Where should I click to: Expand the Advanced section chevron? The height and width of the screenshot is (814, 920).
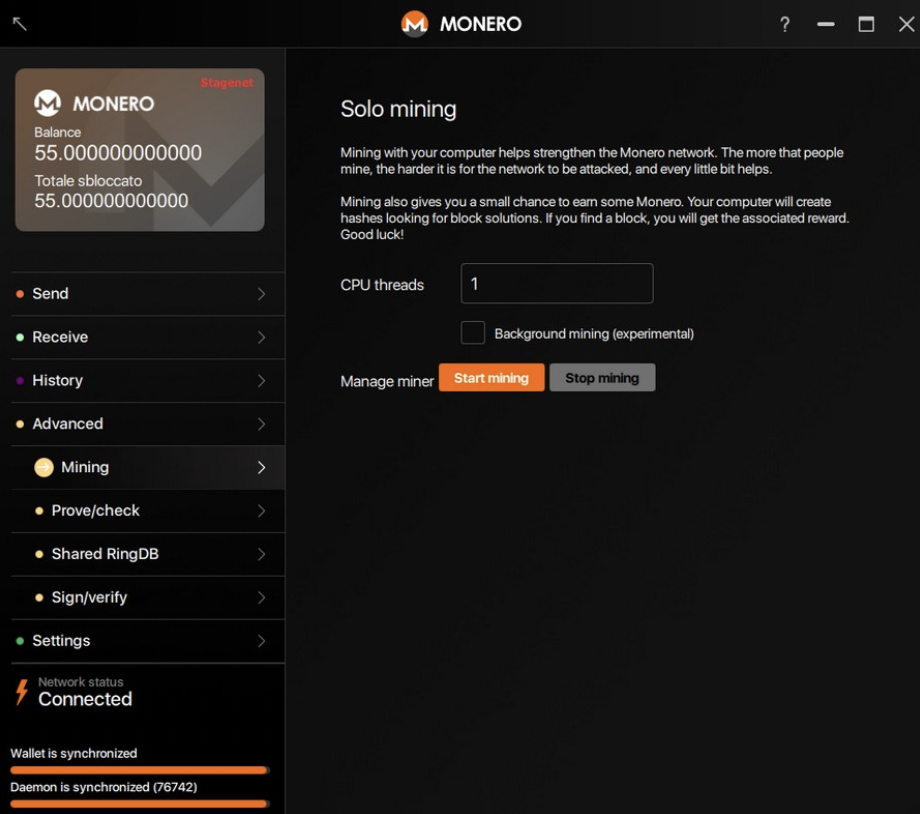(261, 424)
